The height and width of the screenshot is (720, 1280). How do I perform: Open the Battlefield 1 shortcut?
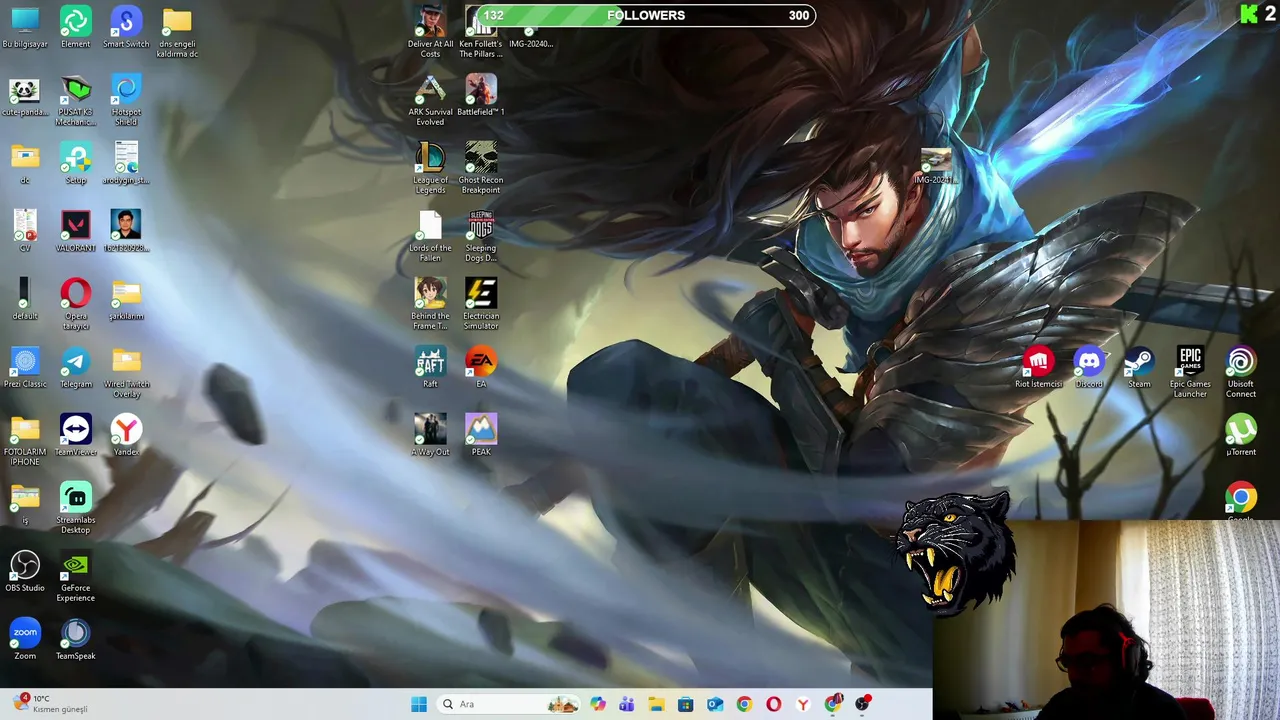point(481,95)
